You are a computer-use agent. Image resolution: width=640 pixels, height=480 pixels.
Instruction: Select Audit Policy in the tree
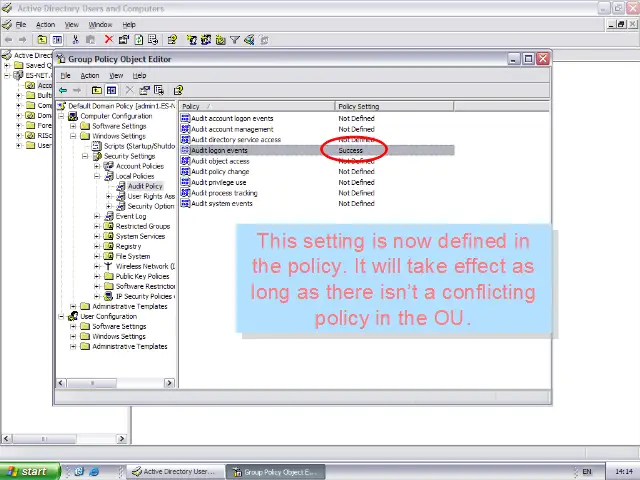[145, 186]
